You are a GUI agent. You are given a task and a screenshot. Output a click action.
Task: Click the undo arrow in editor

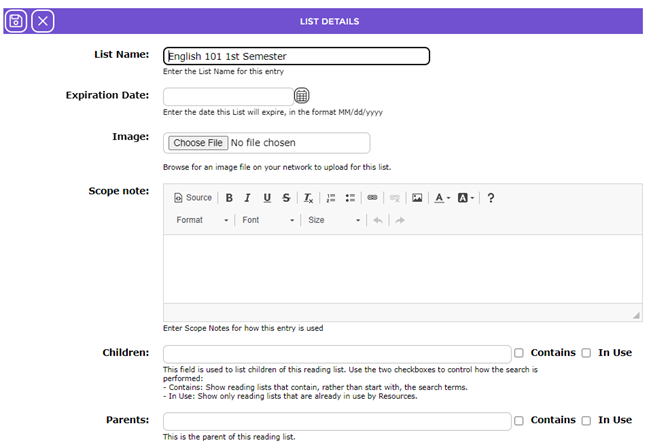(377, 220)
